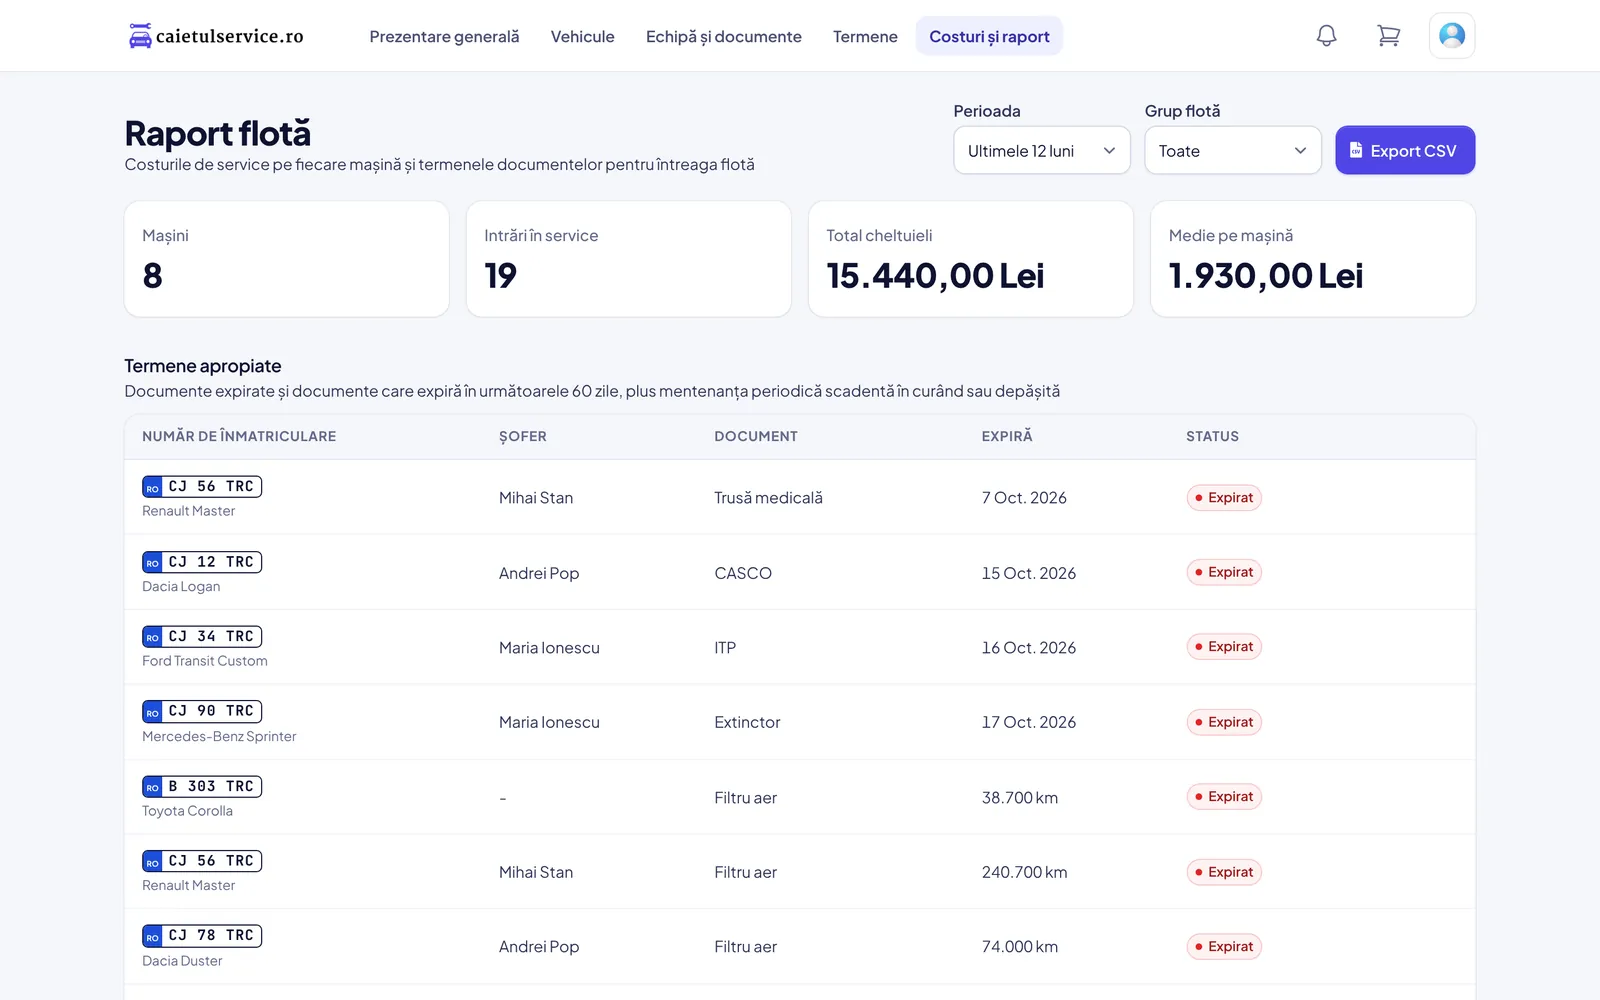Click the 240.700 km value
Viewport: 1600px width, 1000px height.
[1024, 872]
